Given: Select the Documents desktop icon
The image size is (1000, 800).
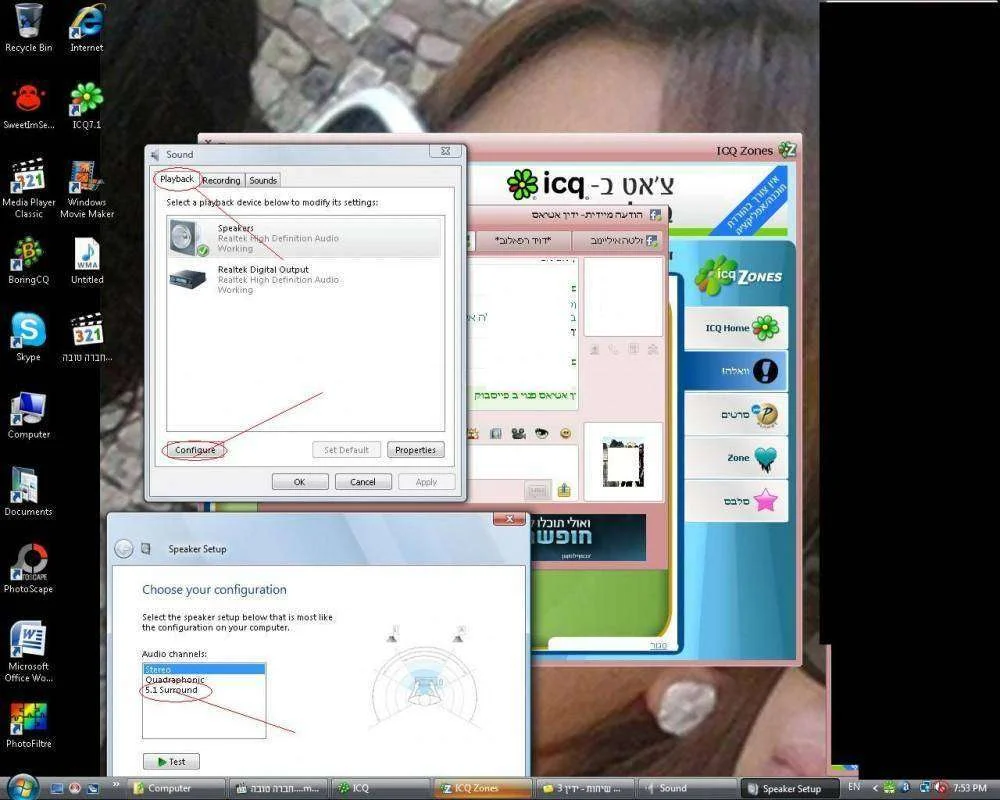Looking at the screenshot, I should tap(28, 491).
